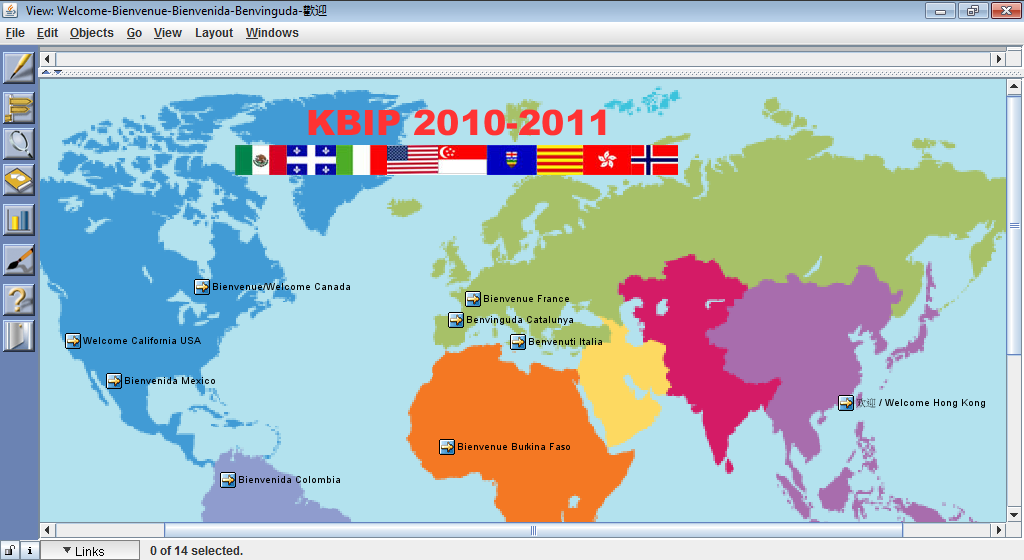Open the bar chart analysis tool

pyautogui.click(x=19, y=219)
